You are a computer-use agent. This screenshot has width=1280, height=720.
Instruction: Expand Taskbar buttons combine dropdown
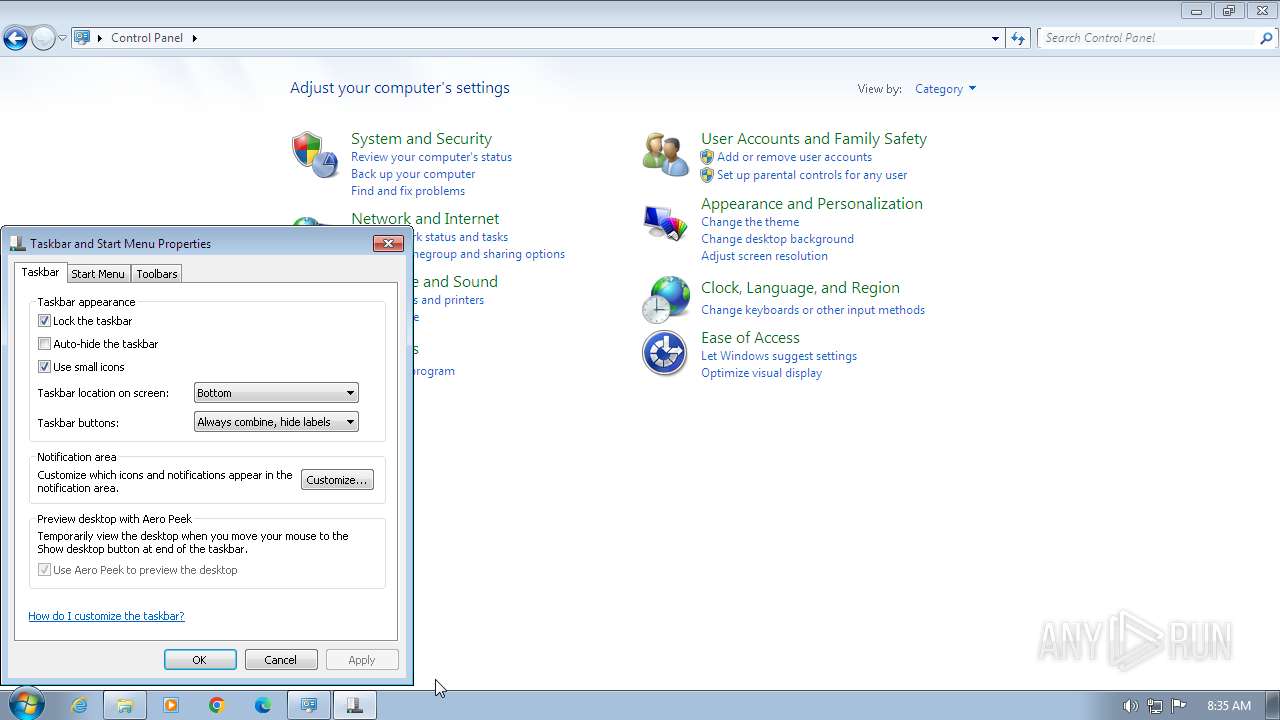(276, 422)
